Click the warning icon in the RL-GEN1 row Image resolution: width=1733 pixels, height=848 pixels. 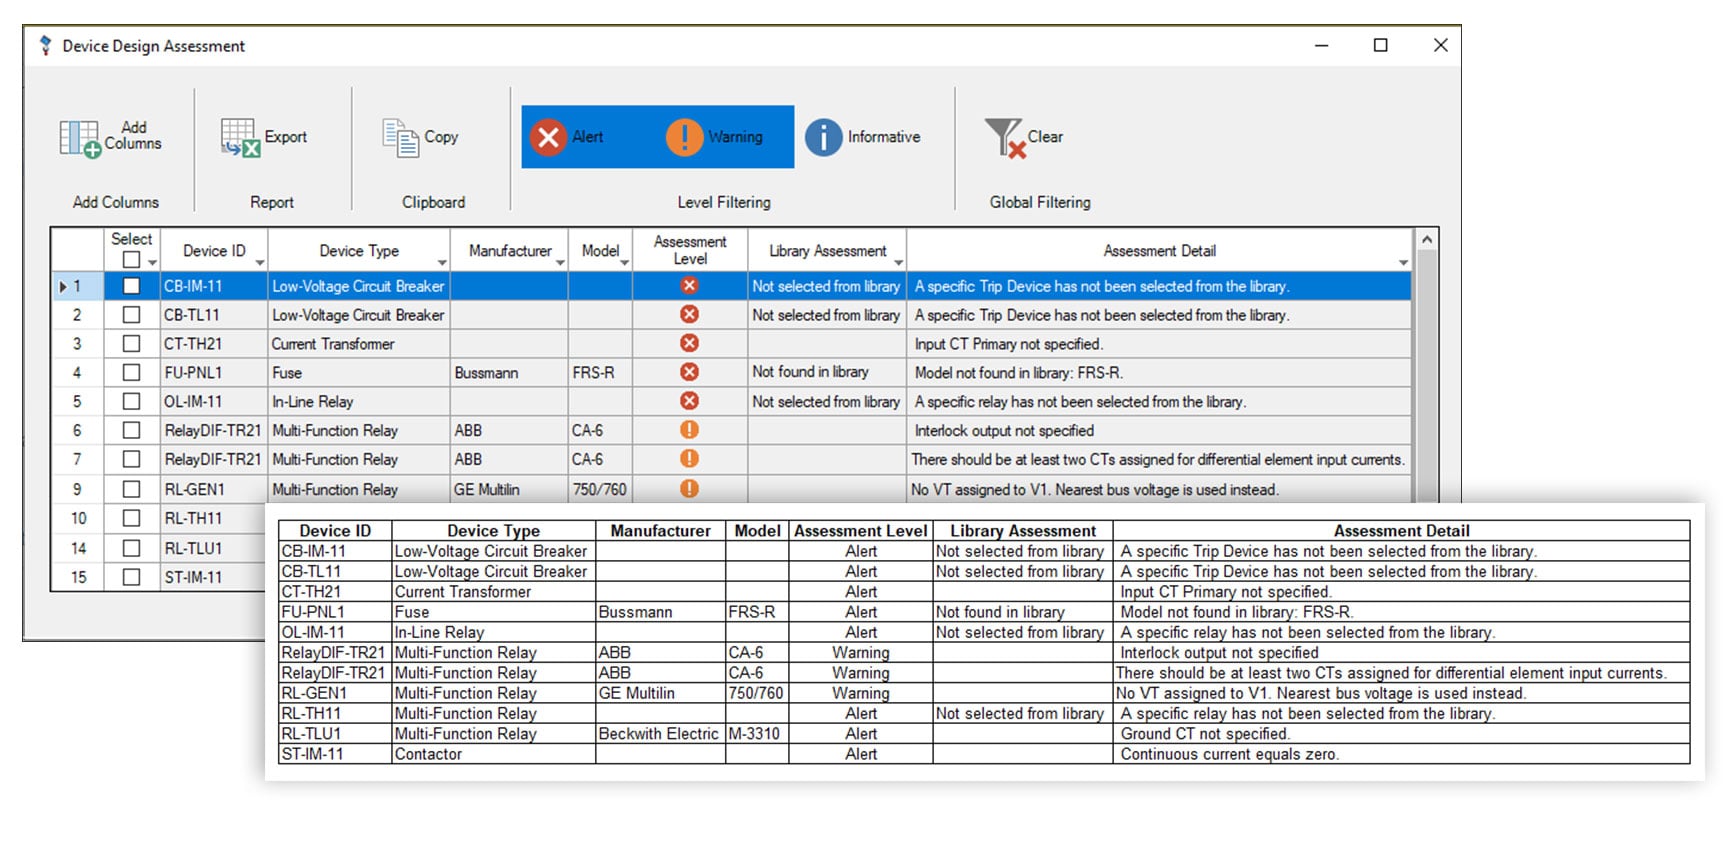pos(689,489)
